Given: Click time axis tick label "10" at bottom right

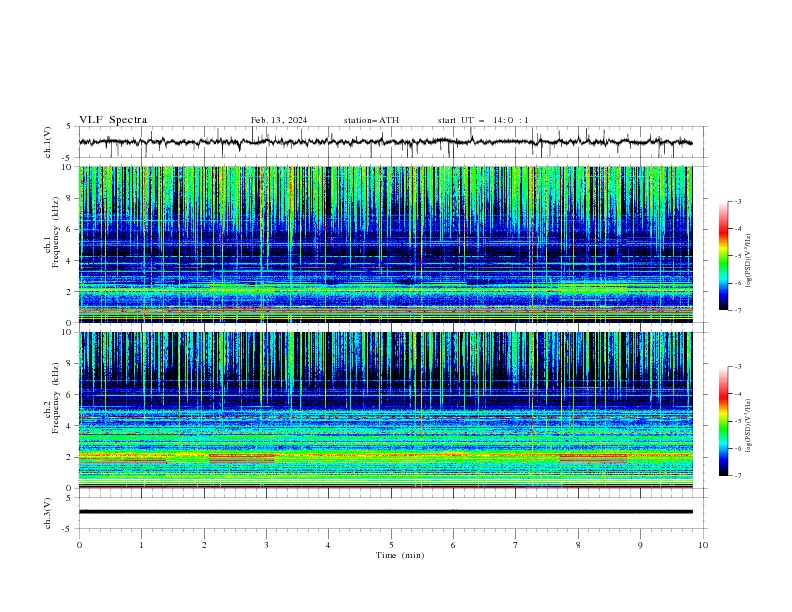Looking at the screenshot, I should [x=703, y=545].
